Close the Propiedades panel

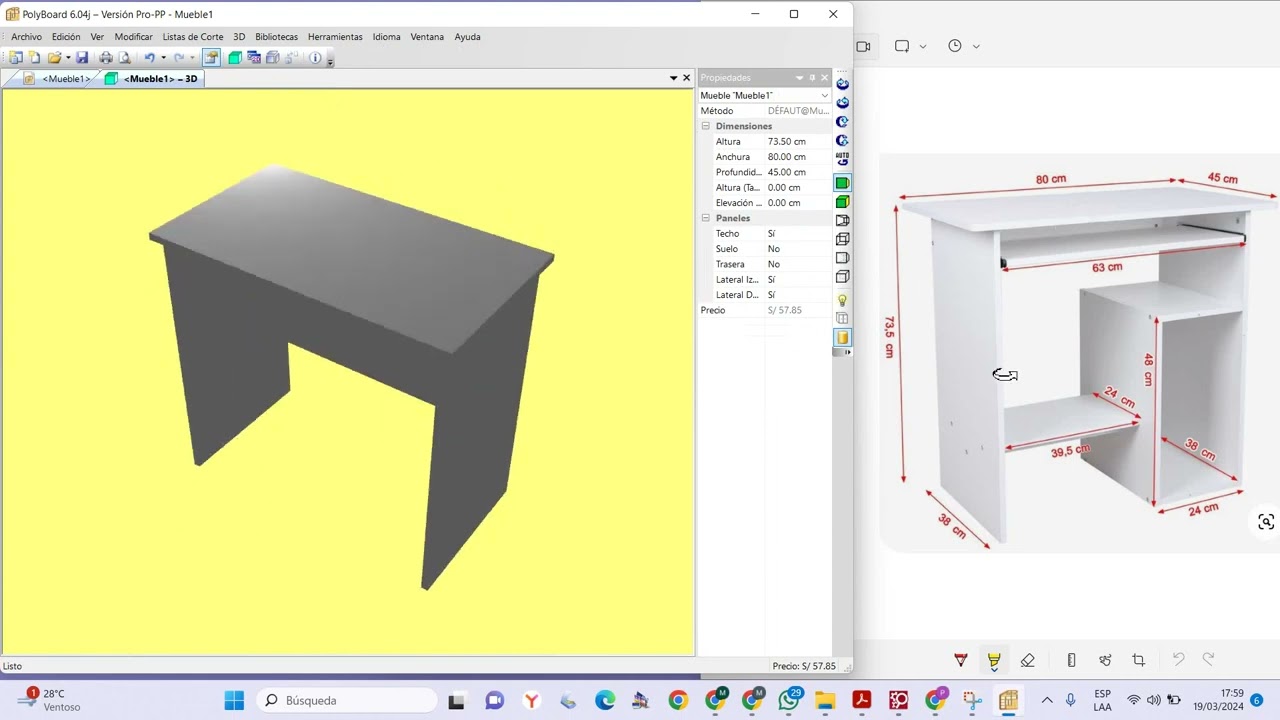pos(825,78)
